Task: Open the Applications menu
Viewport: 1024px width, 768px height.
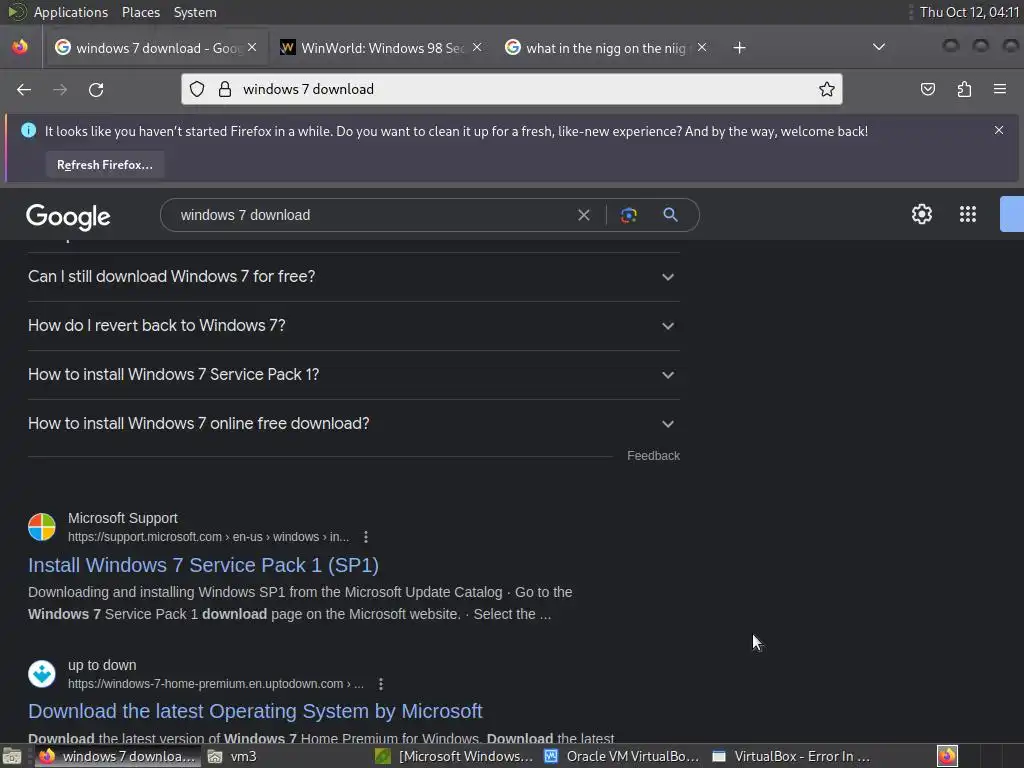Action: pyautogui.click(x=71, y=12)
